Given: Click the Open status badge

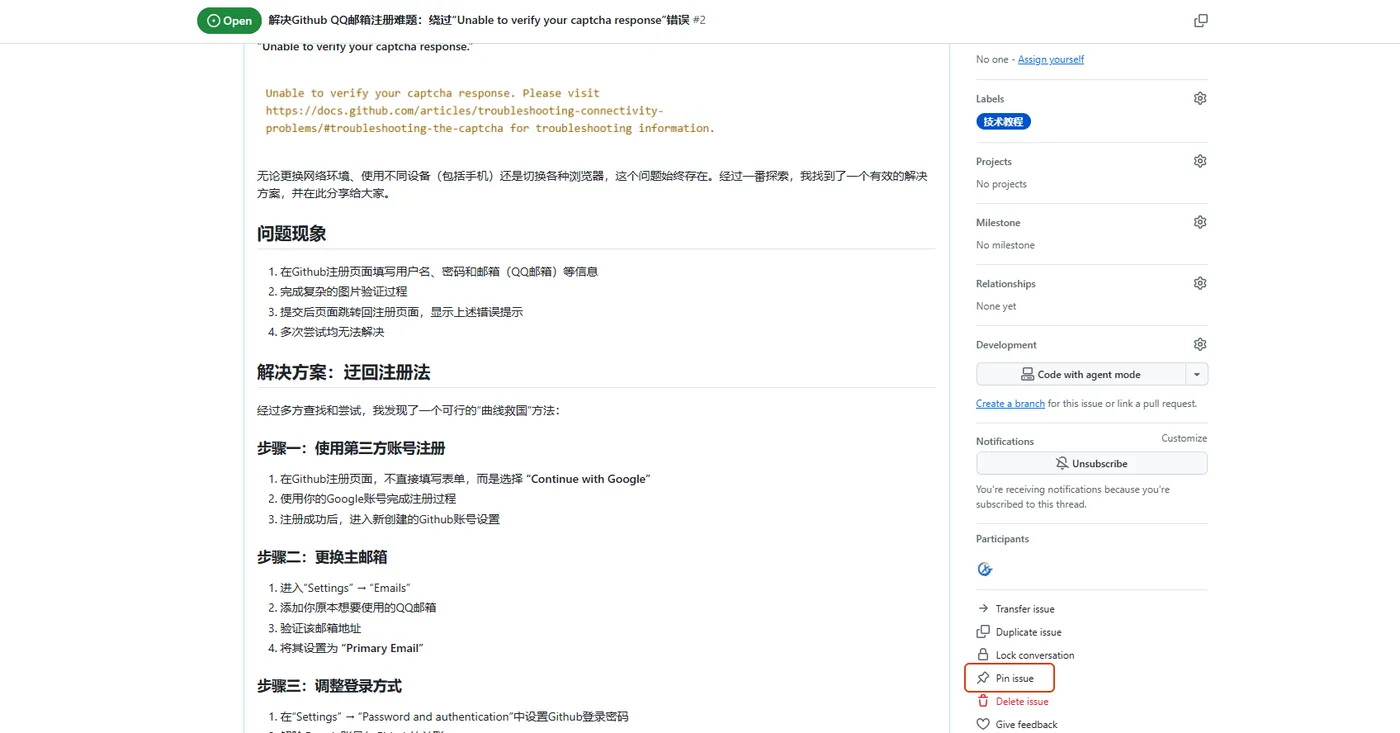Looking at the screenshot, I should point(229,20).
